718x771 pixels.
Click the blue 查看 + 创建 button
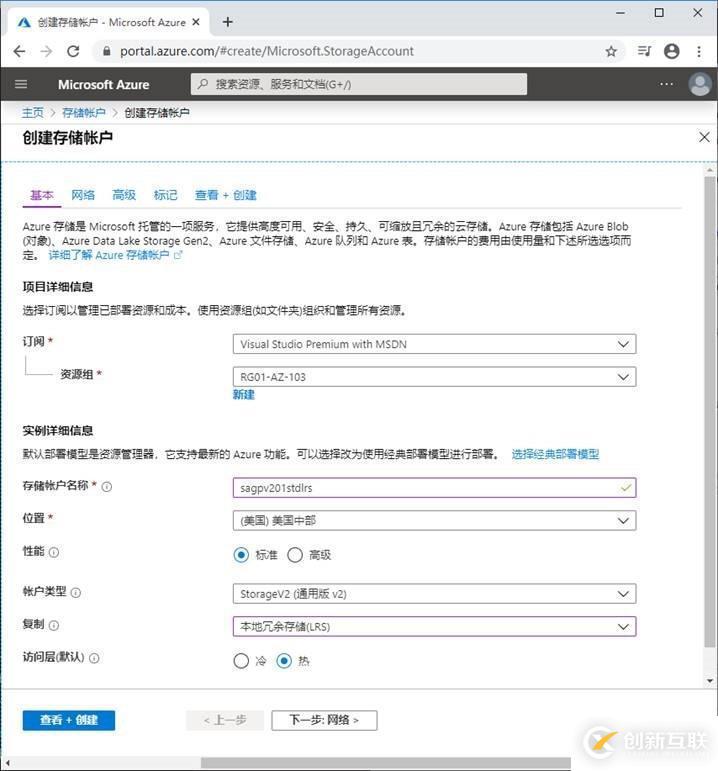[x=68, y=720]
